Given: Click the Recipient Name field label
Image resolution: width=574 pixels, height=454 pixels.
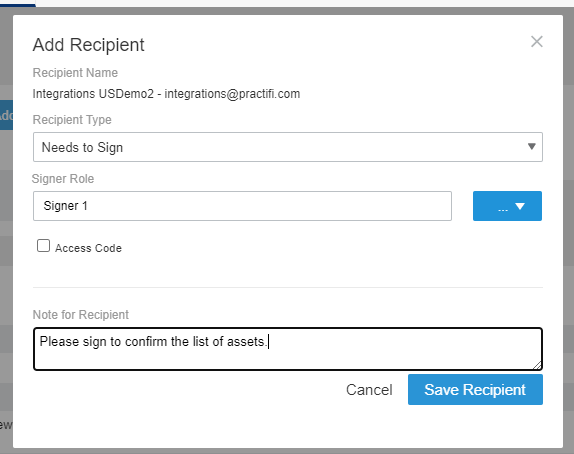Looking at the screenshot, I should click(x=75, y=72).
